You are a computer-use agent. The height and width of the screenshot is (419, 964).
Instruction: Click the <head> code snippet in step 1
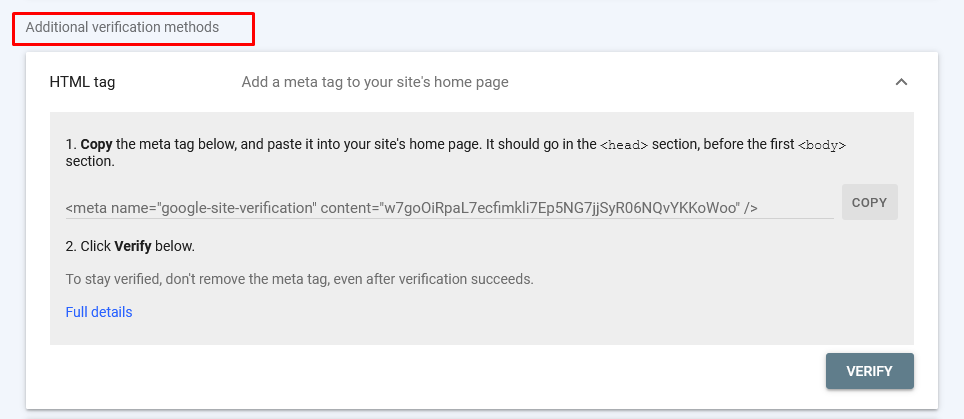click(624, 146)
